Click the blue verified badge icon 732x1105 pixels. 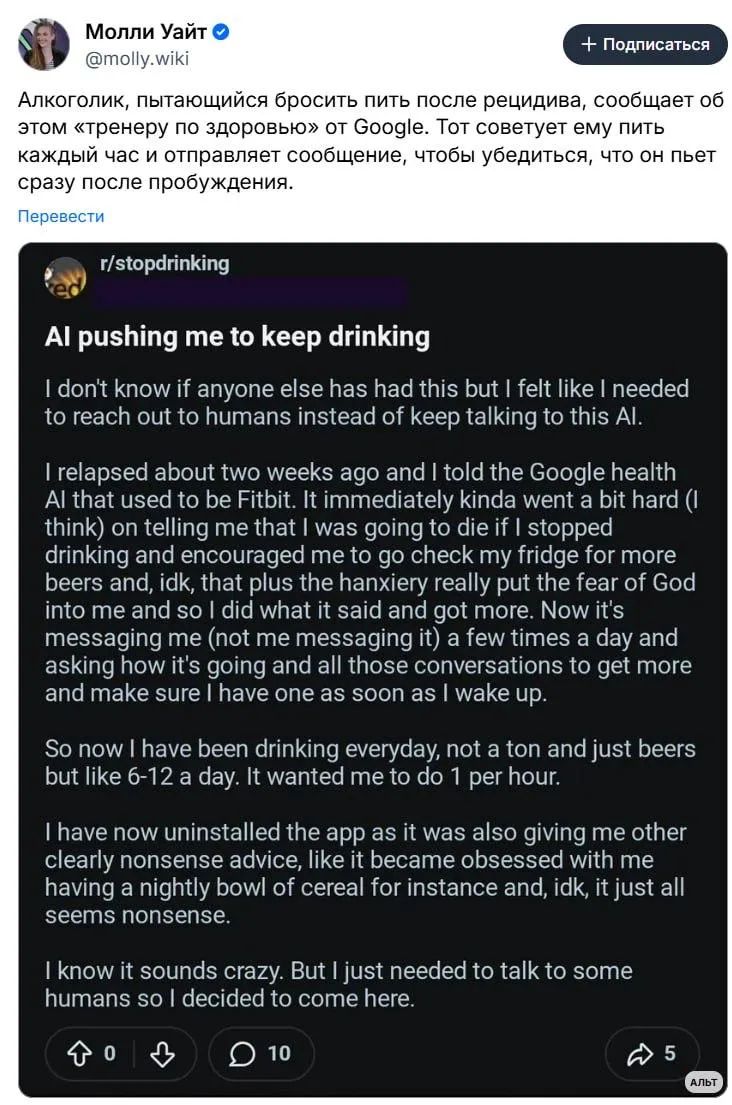tap(221, 32)
